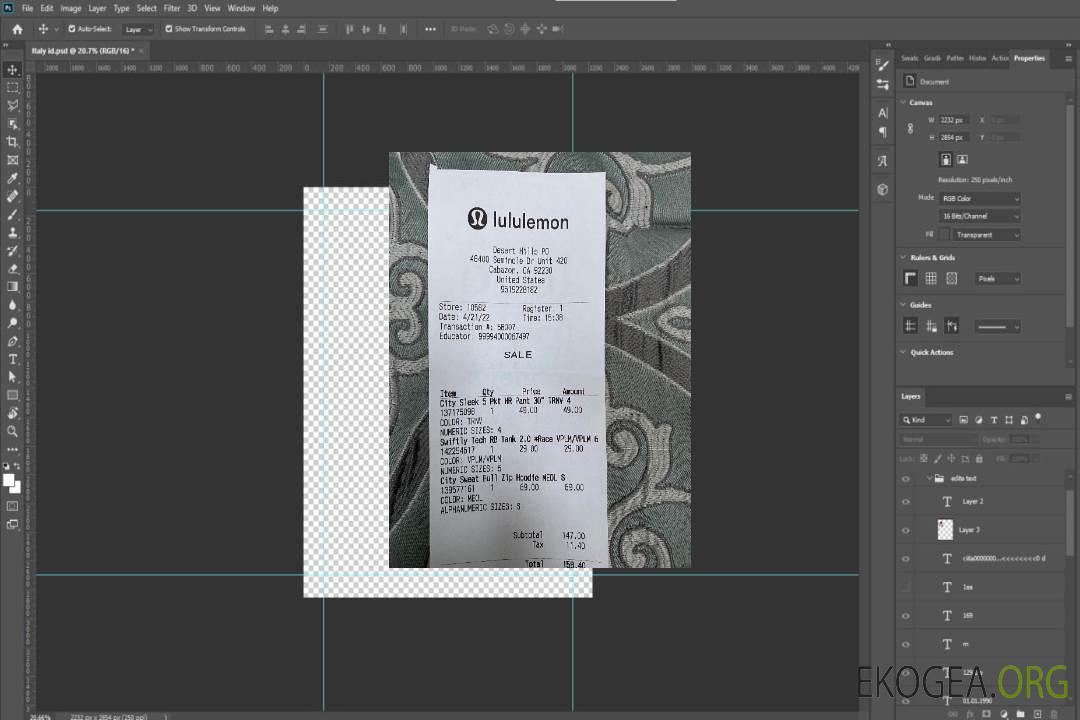Open the 16 Bits/Channel dropdown
Screen dimensions: 1080x720
click(979, 216)
